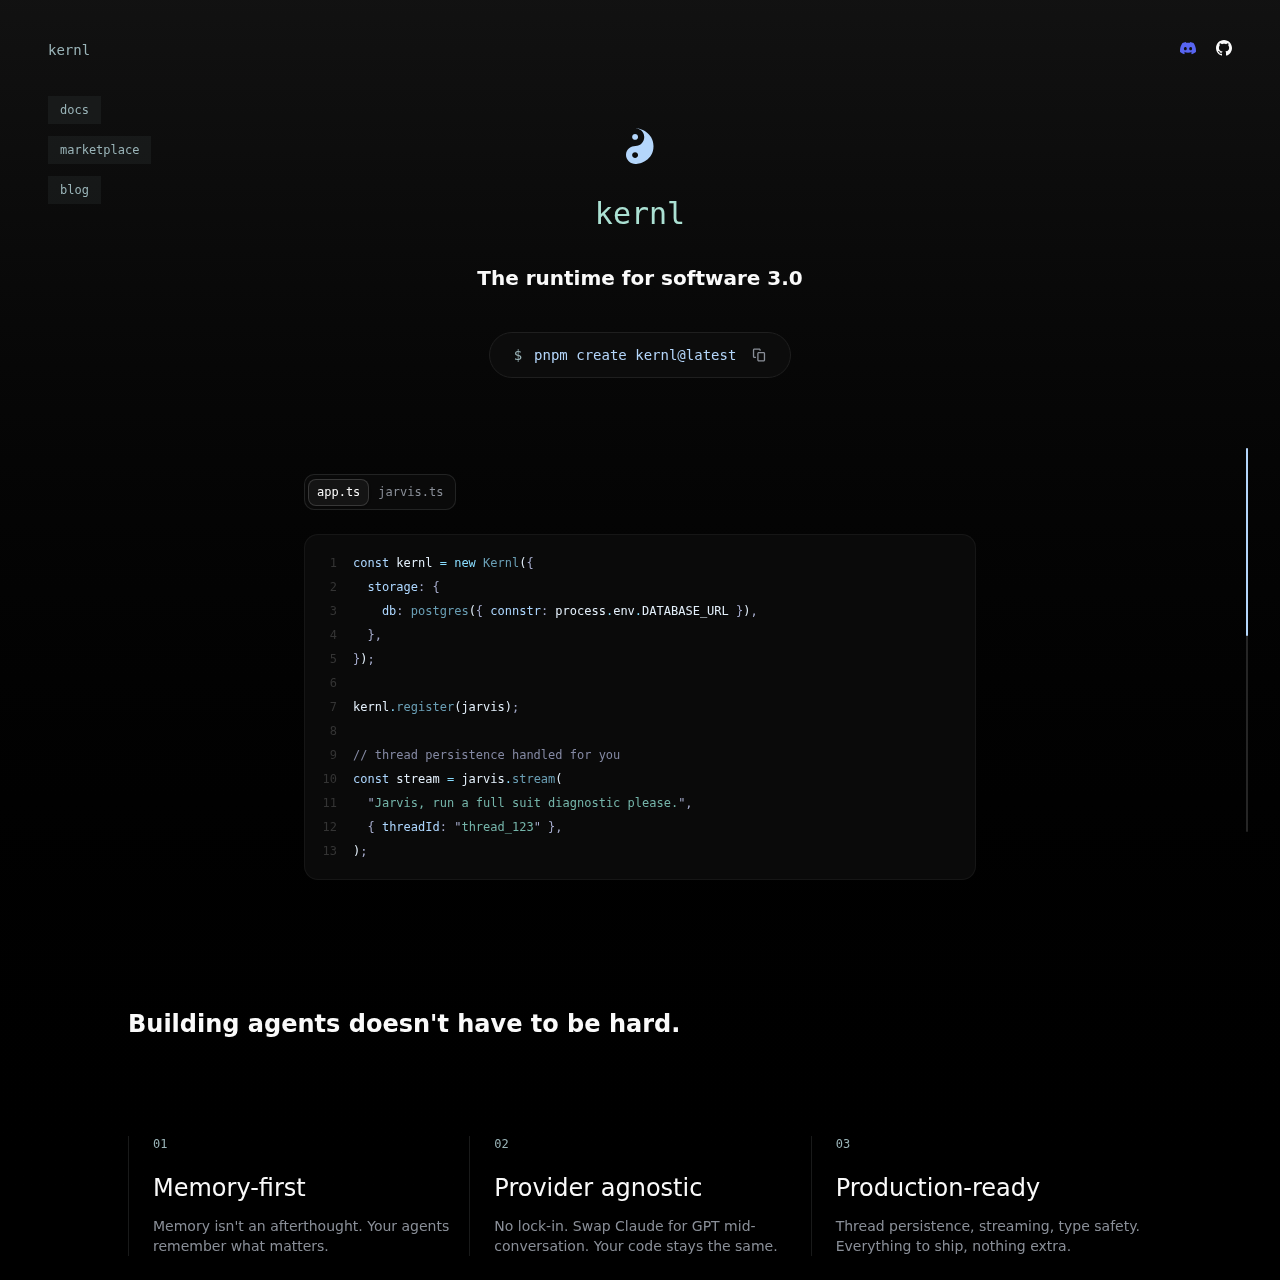Click the 'threadId: "thread_123"' code line
1280x1280 pixels.
pyautogui.click(x=465, y=827)
